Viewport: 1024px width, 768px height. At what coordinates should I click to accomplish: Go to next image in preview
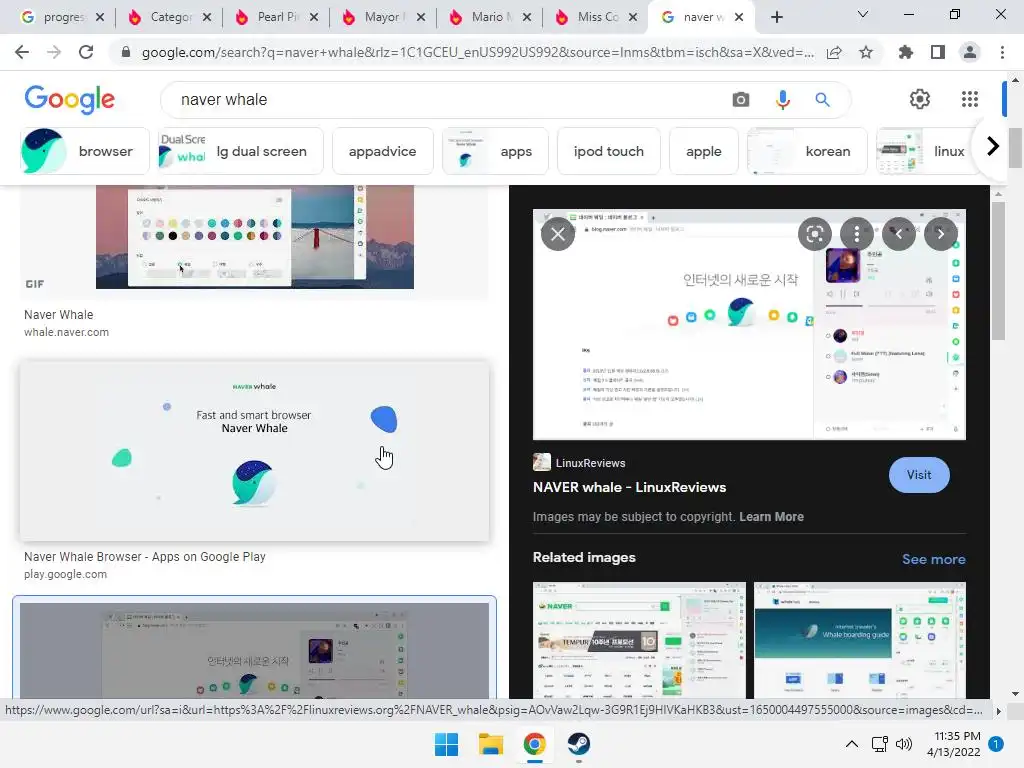[940, 234]
